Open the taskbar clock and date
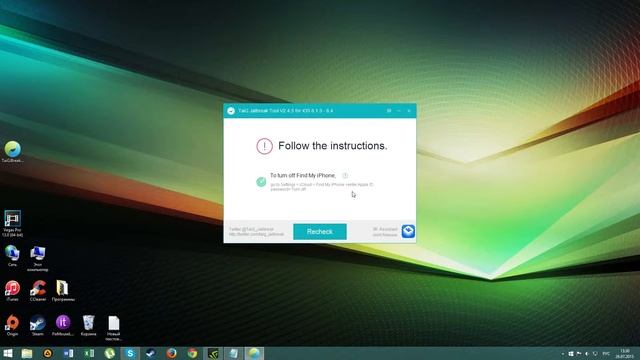The image size is (640, 360). (624, 354)
